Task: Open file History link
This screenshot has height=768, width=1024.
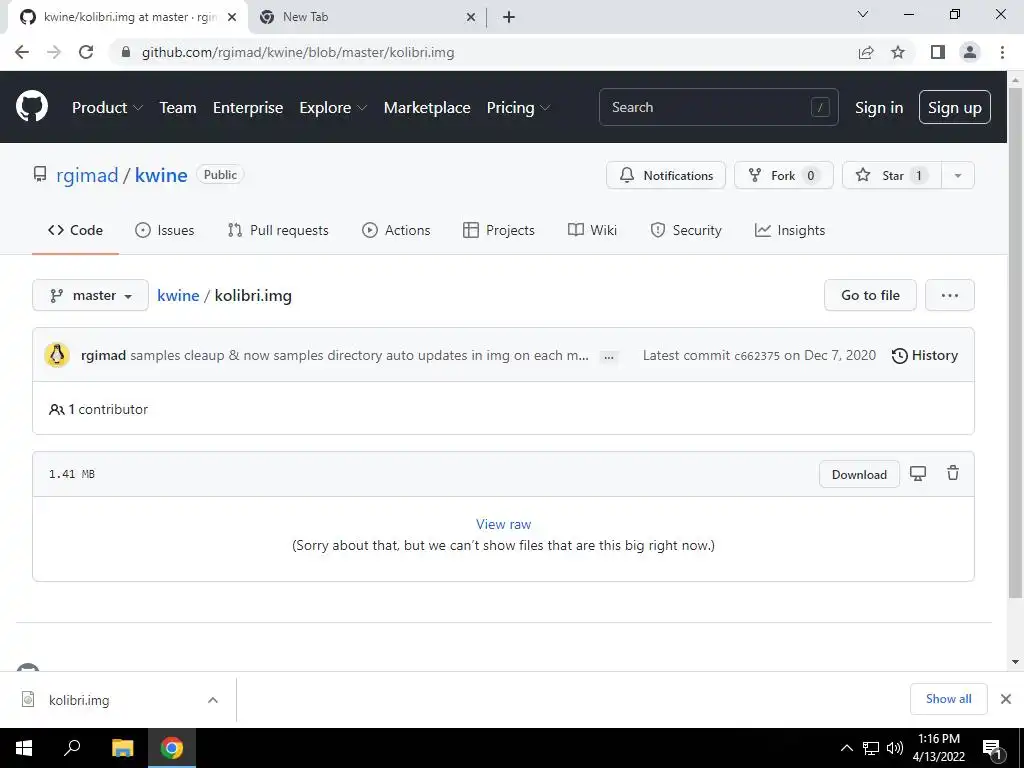Action: (x=925, y=355)
